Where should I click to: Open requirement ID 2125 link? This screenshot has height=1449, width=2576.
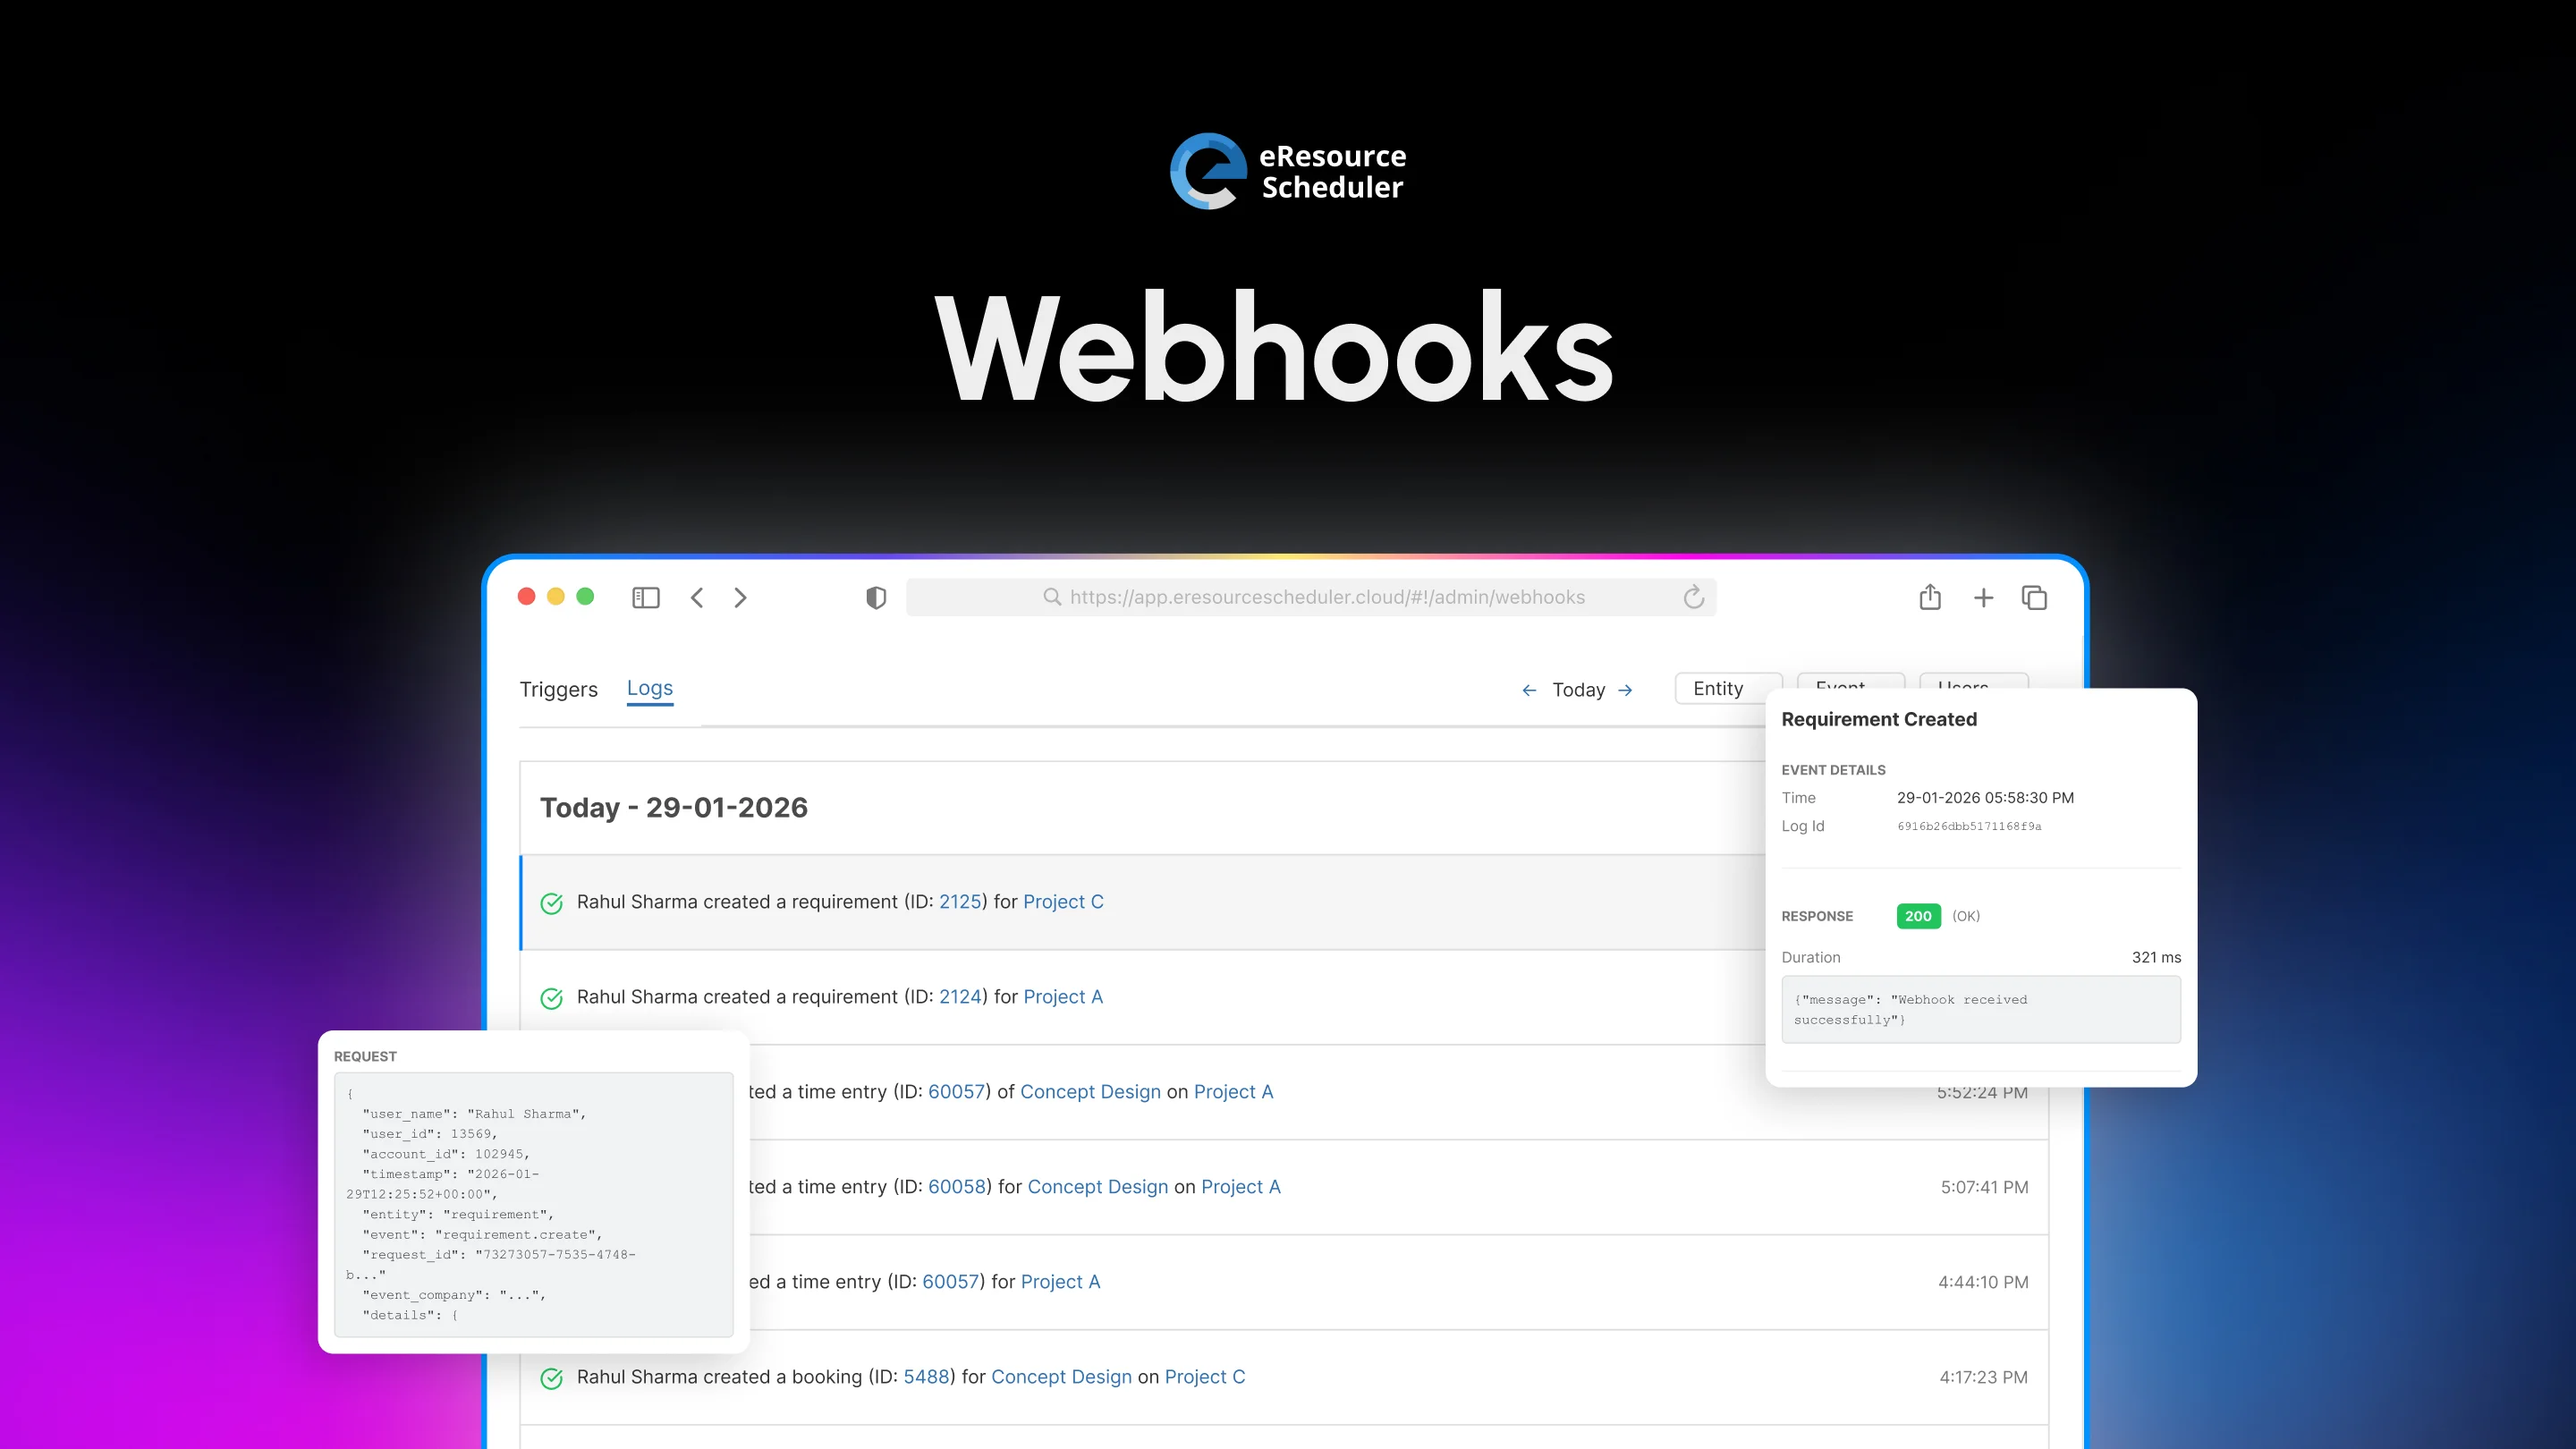click(x=959, y=902)
